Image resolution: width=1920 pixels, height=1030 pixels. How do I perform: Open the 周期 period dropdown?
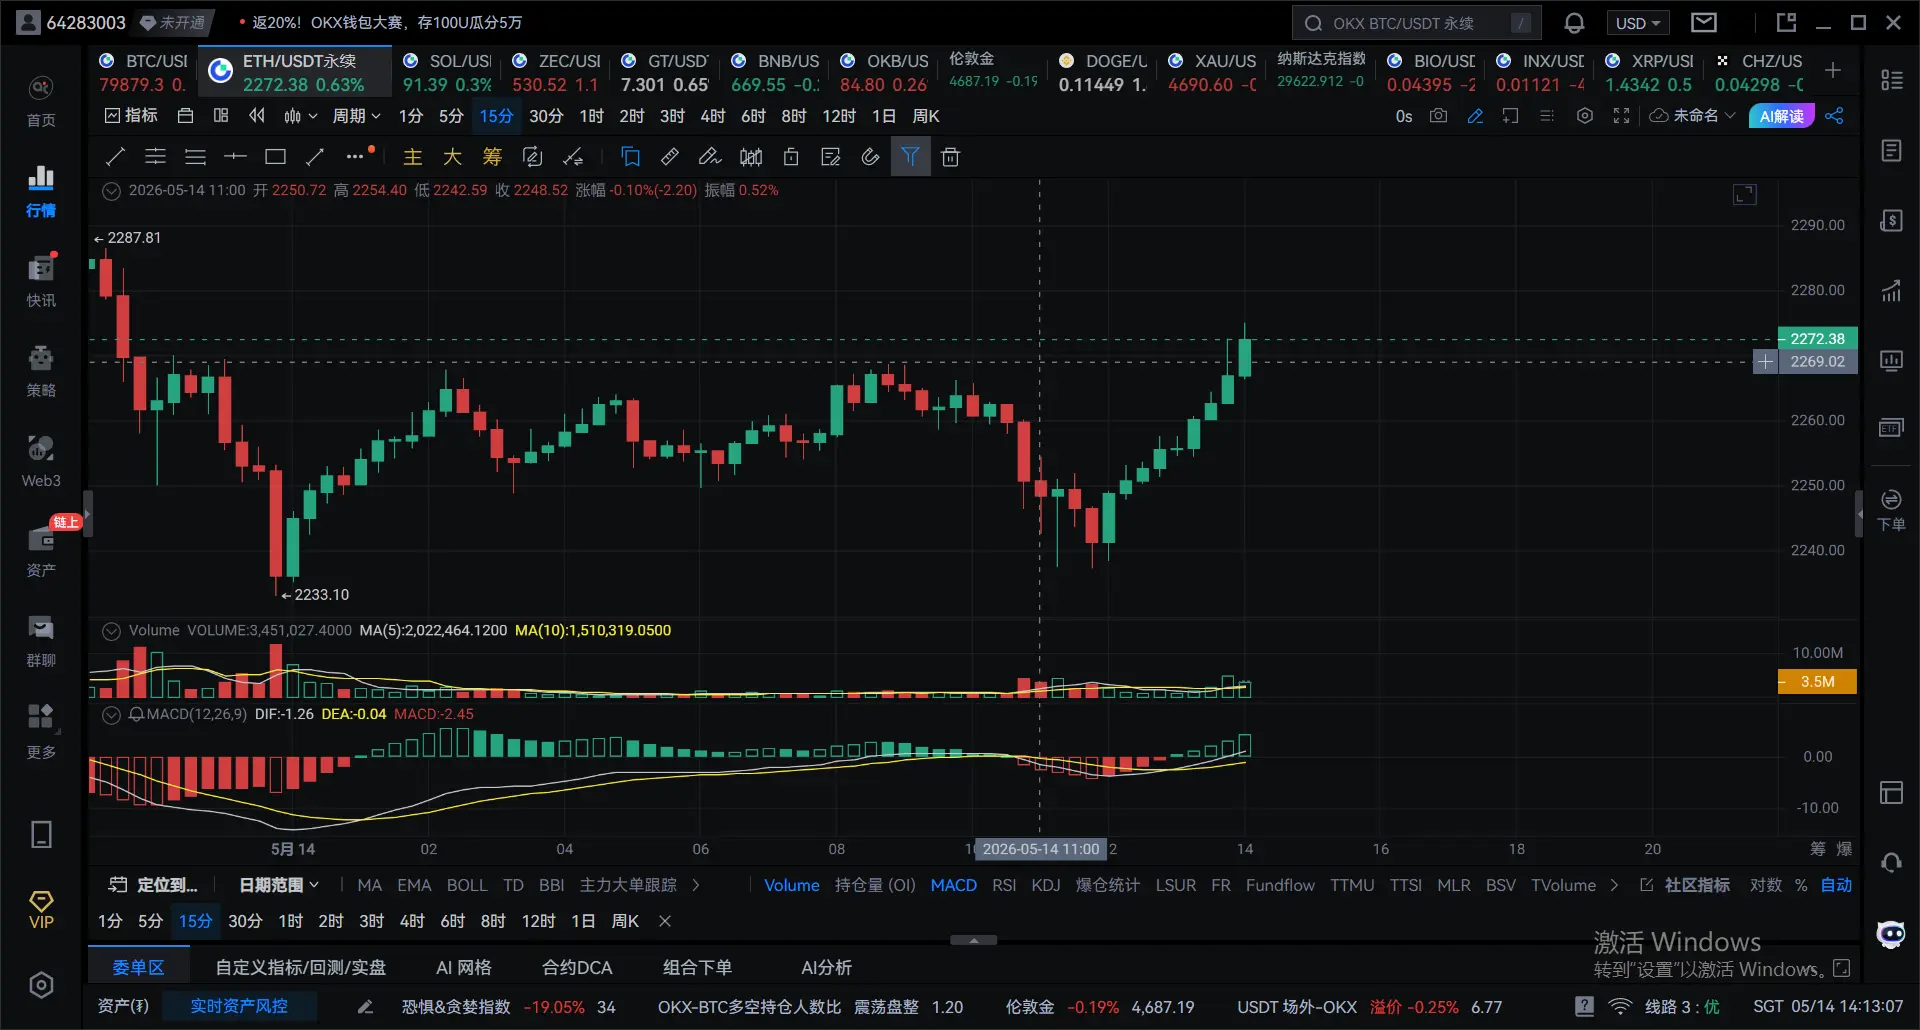(x=356, y=116)
